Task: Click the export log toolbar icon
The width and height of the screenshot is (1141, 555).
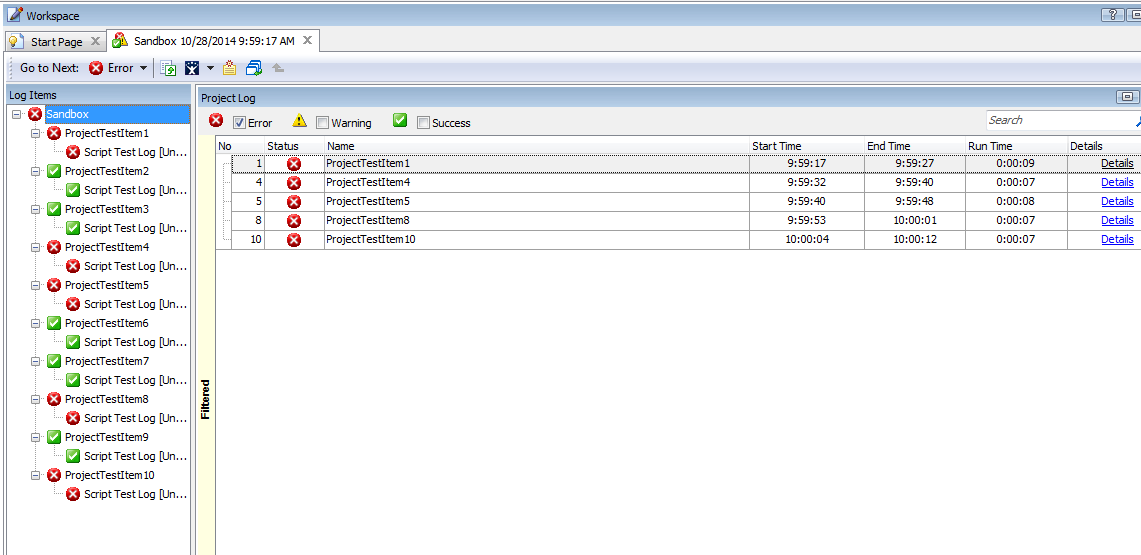Action: pos(169,68)
